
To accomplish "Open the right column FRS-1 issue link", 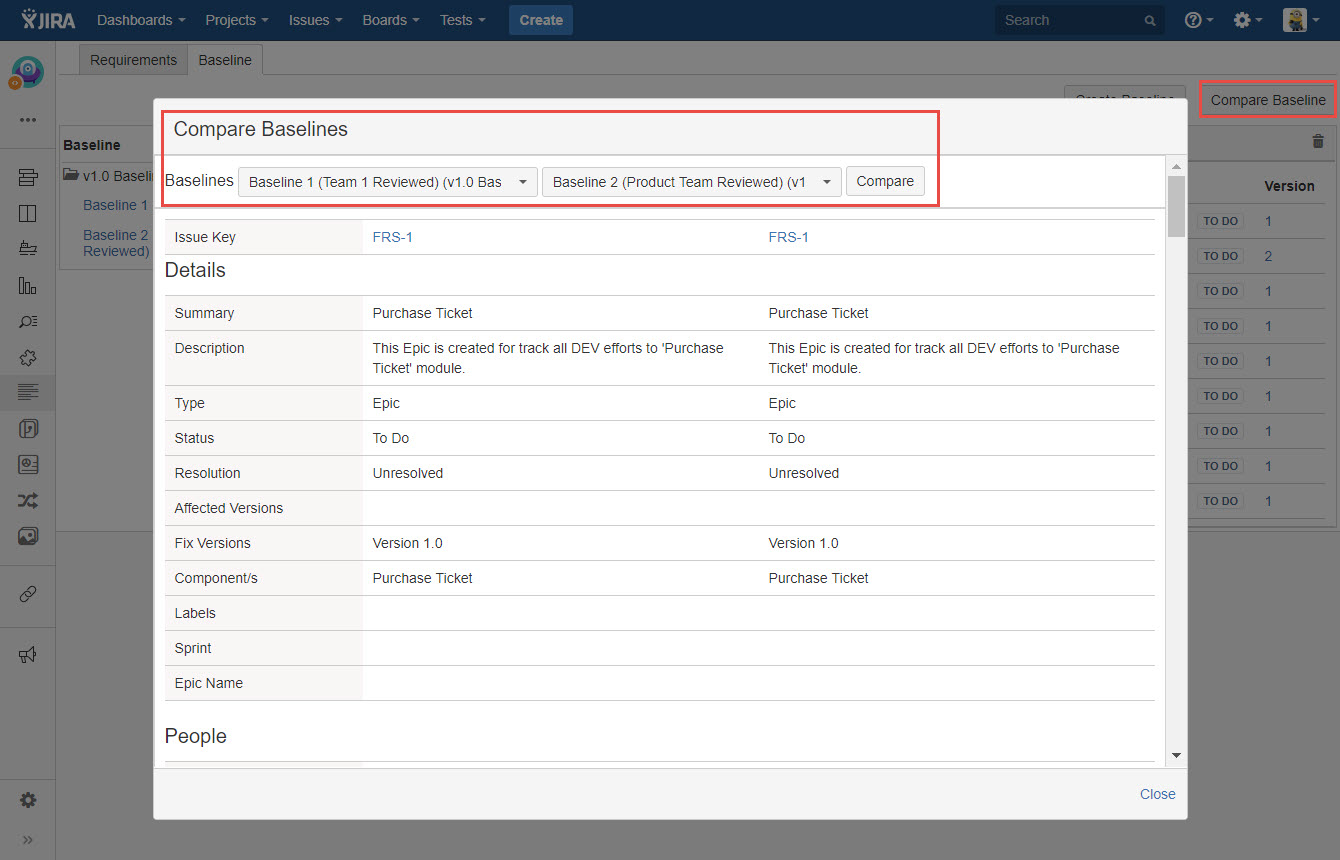I will [x=789, y=237].
